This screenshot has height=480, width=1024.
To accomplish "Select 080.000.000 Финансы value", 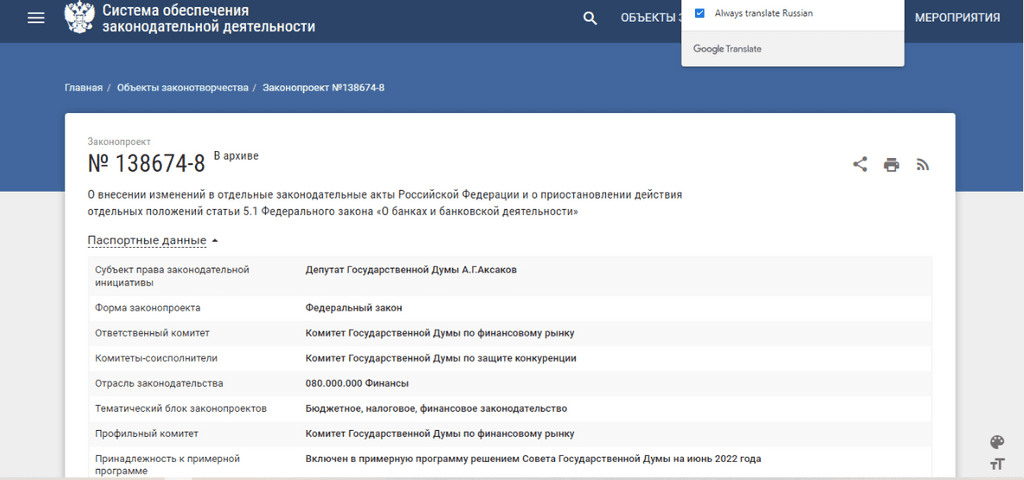I will [357, 383].
